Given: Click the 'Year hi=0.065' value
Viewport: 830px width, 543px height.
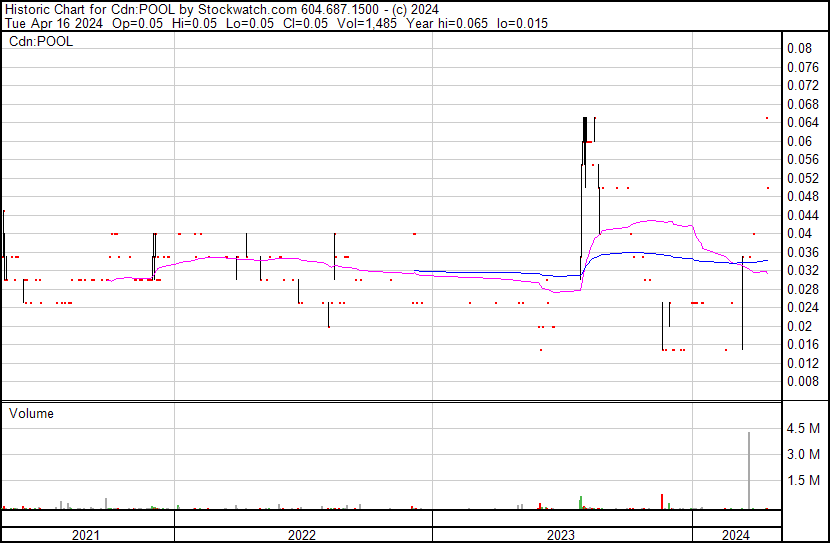Looking at the screenshot, I should click(447, 23).
